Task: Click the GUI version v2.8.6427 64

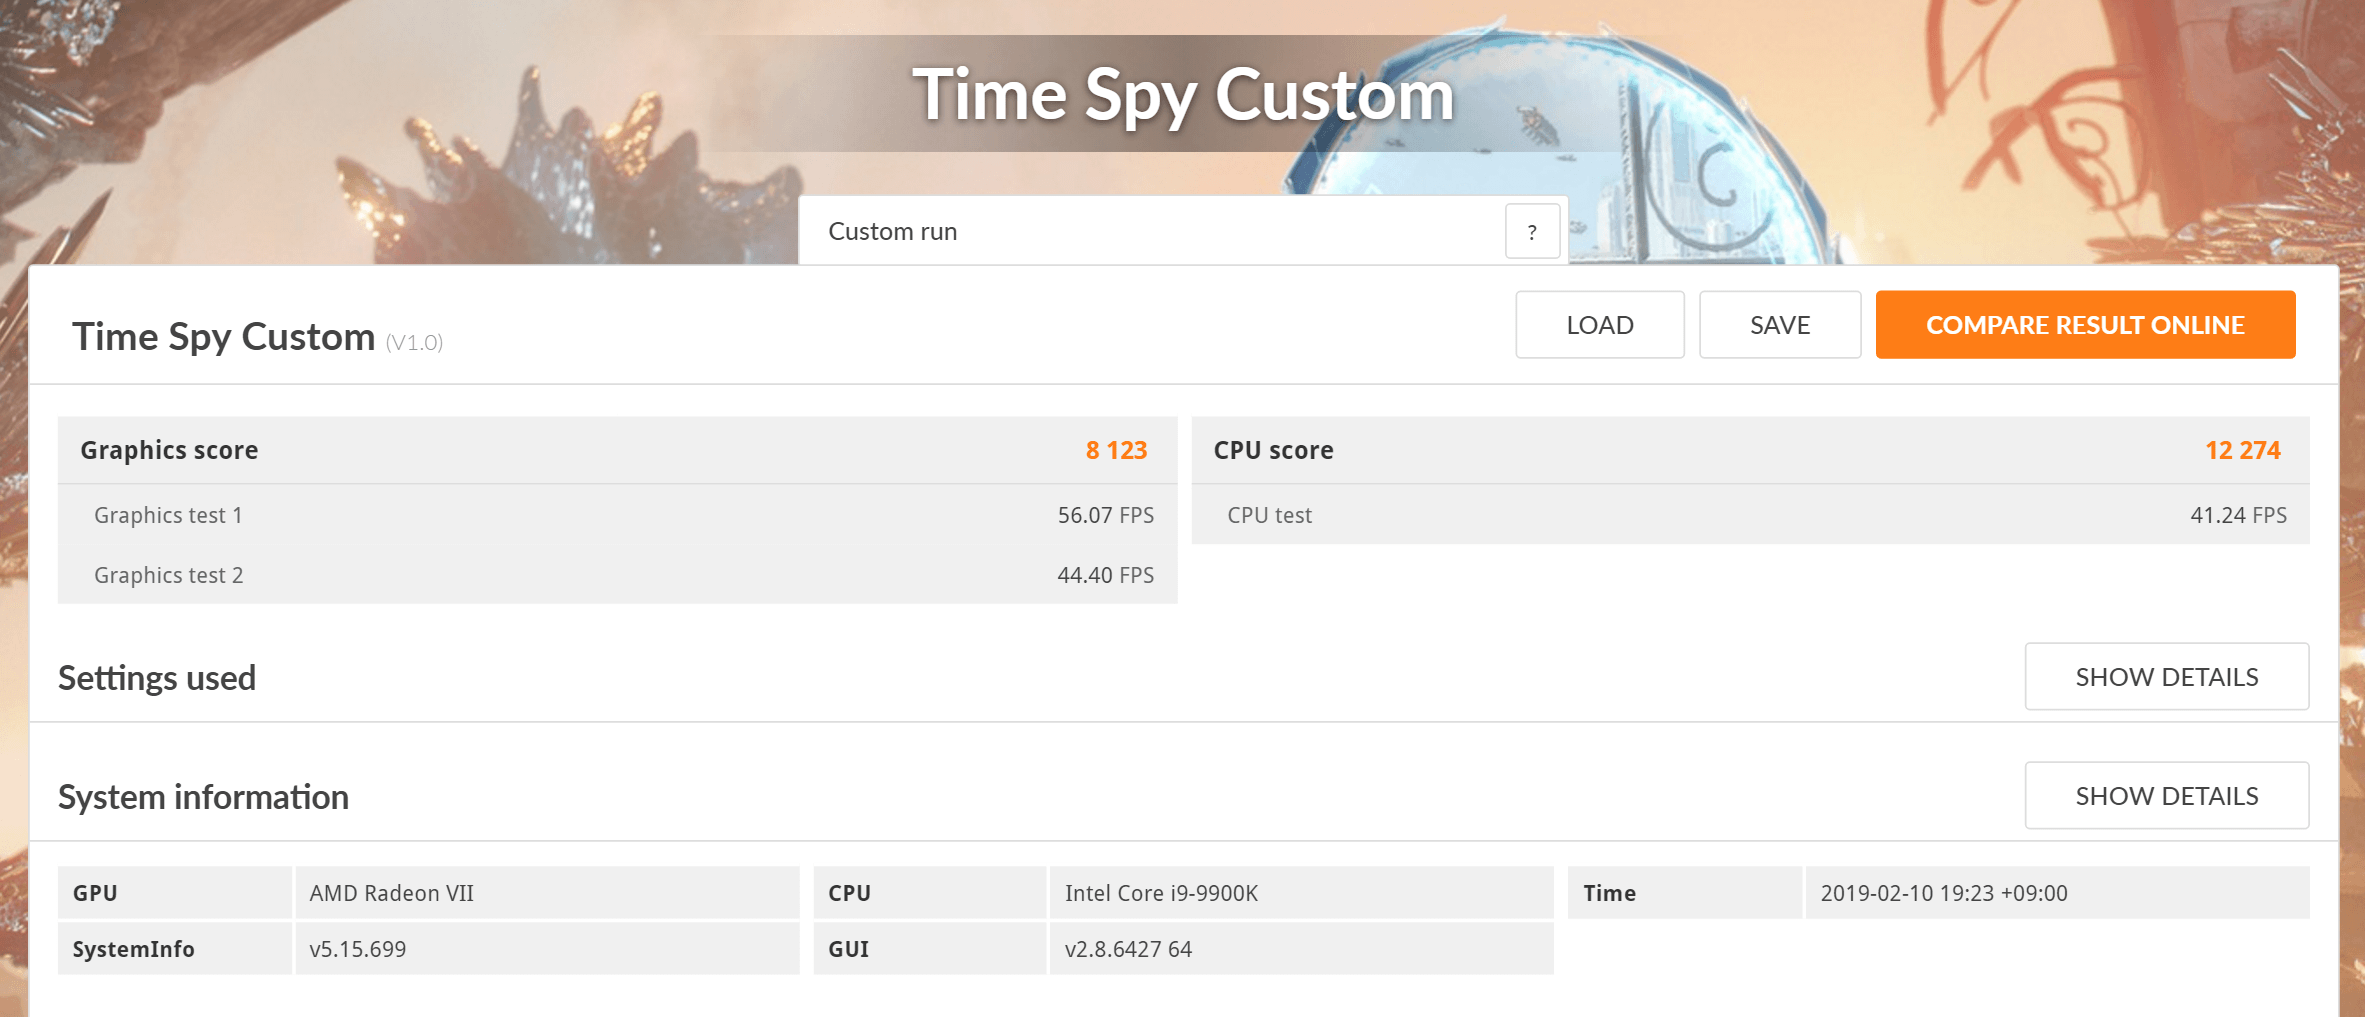Action: pyautogui.click(x=1128, y=949)
